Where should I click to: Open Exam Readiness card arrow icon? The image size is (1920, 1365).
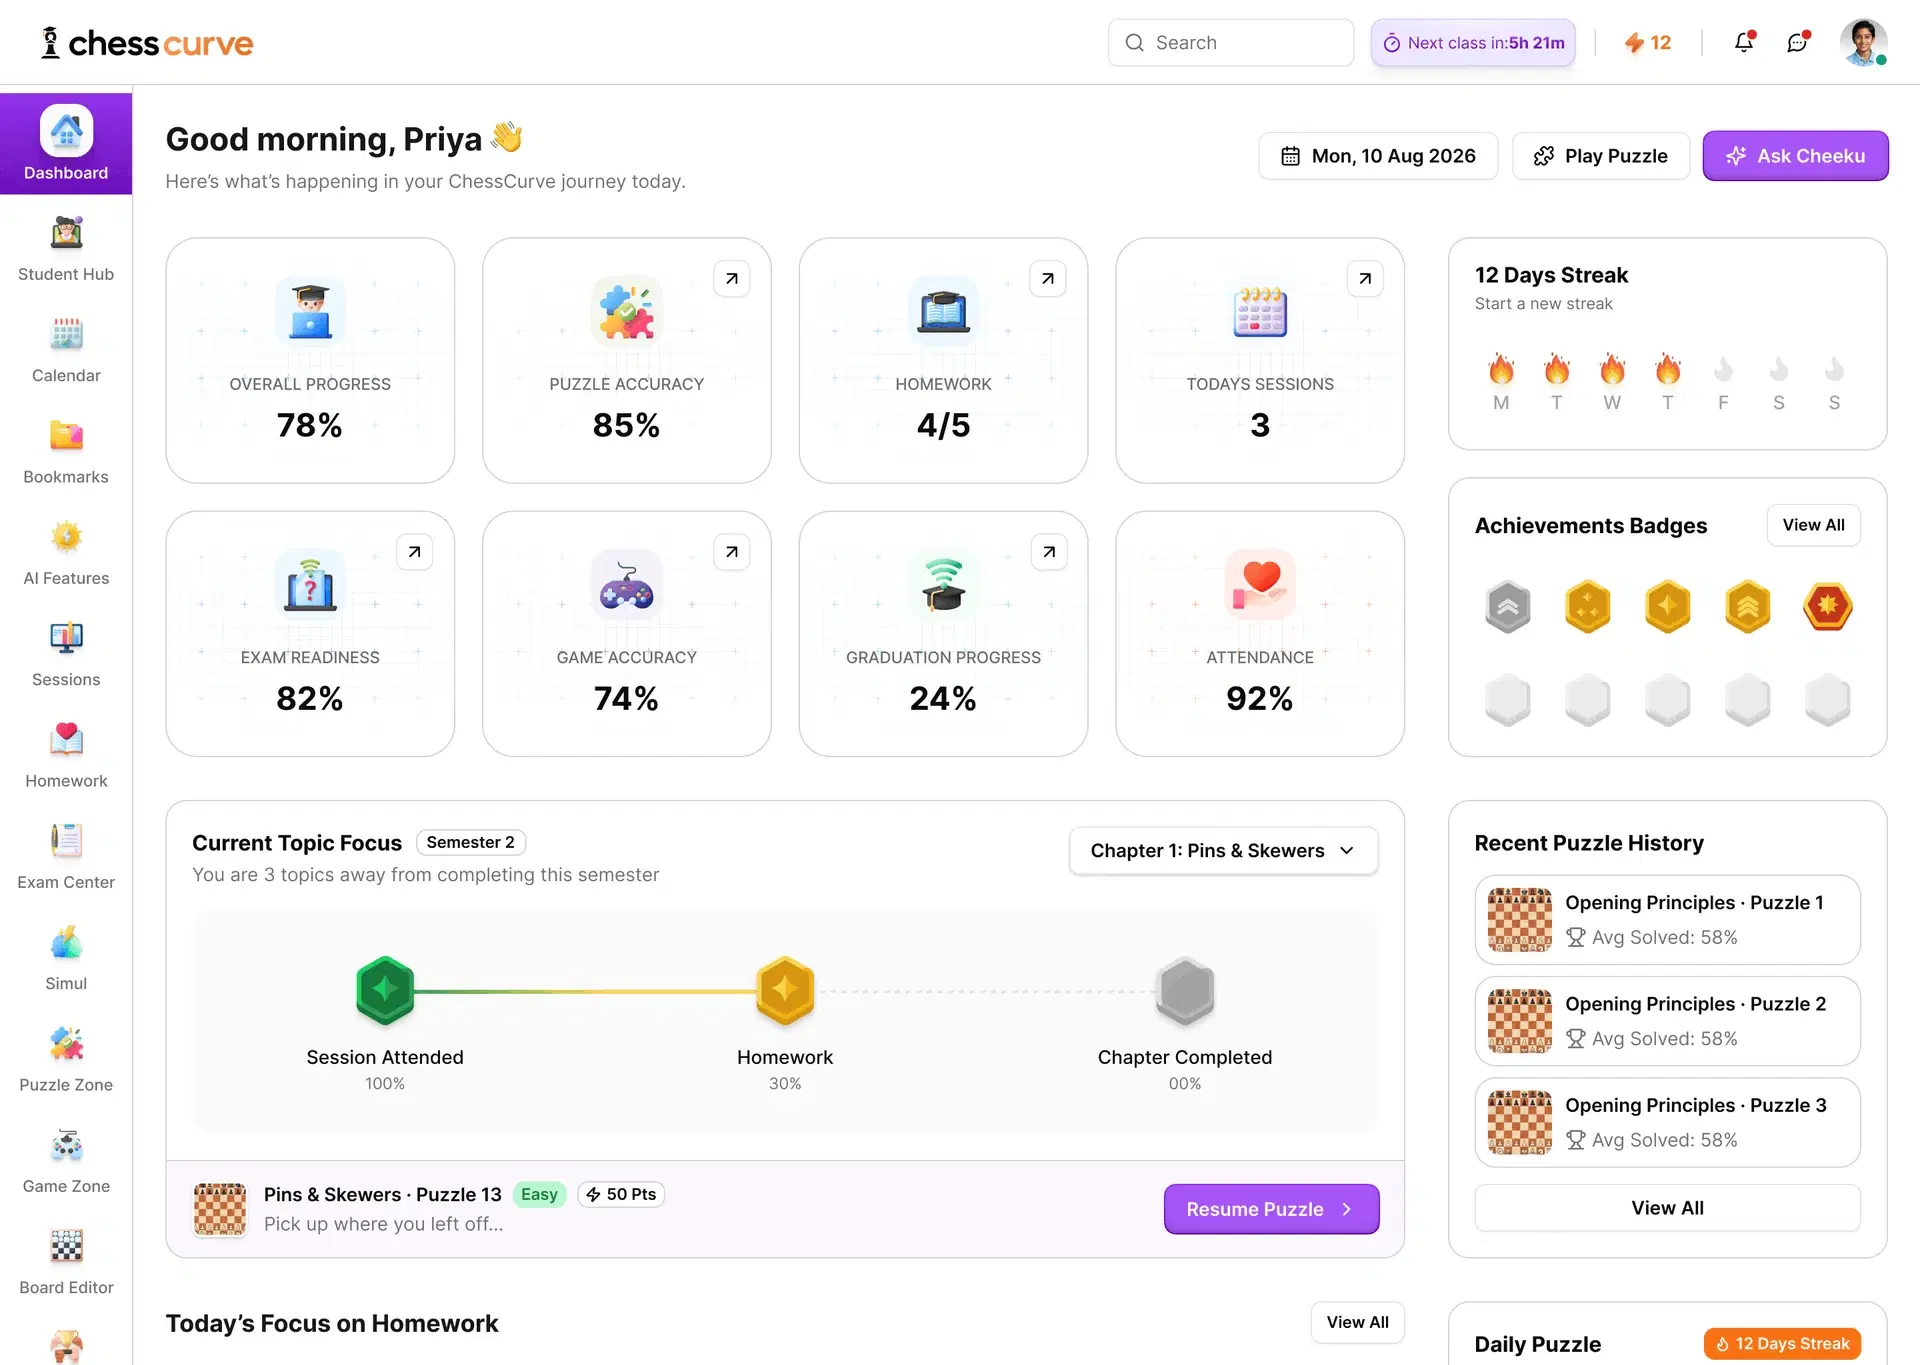(x=415, y=552)
